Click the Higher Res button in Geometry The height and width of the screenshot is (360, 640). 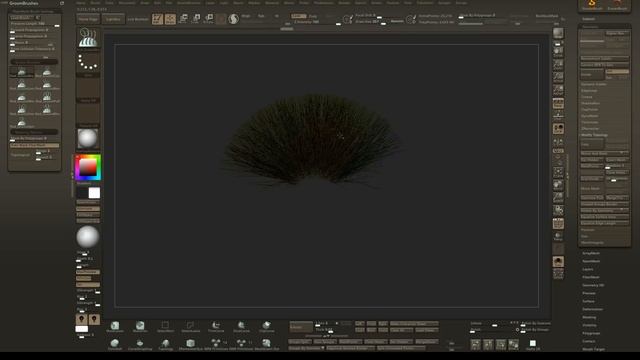(617, 33)
